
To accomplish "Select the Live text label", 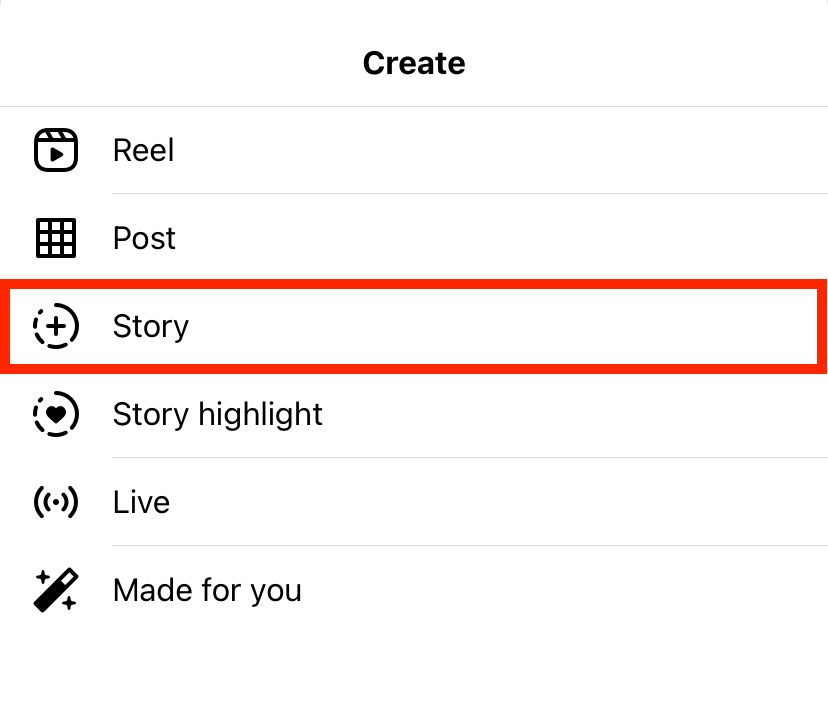I will coord(142,502).
